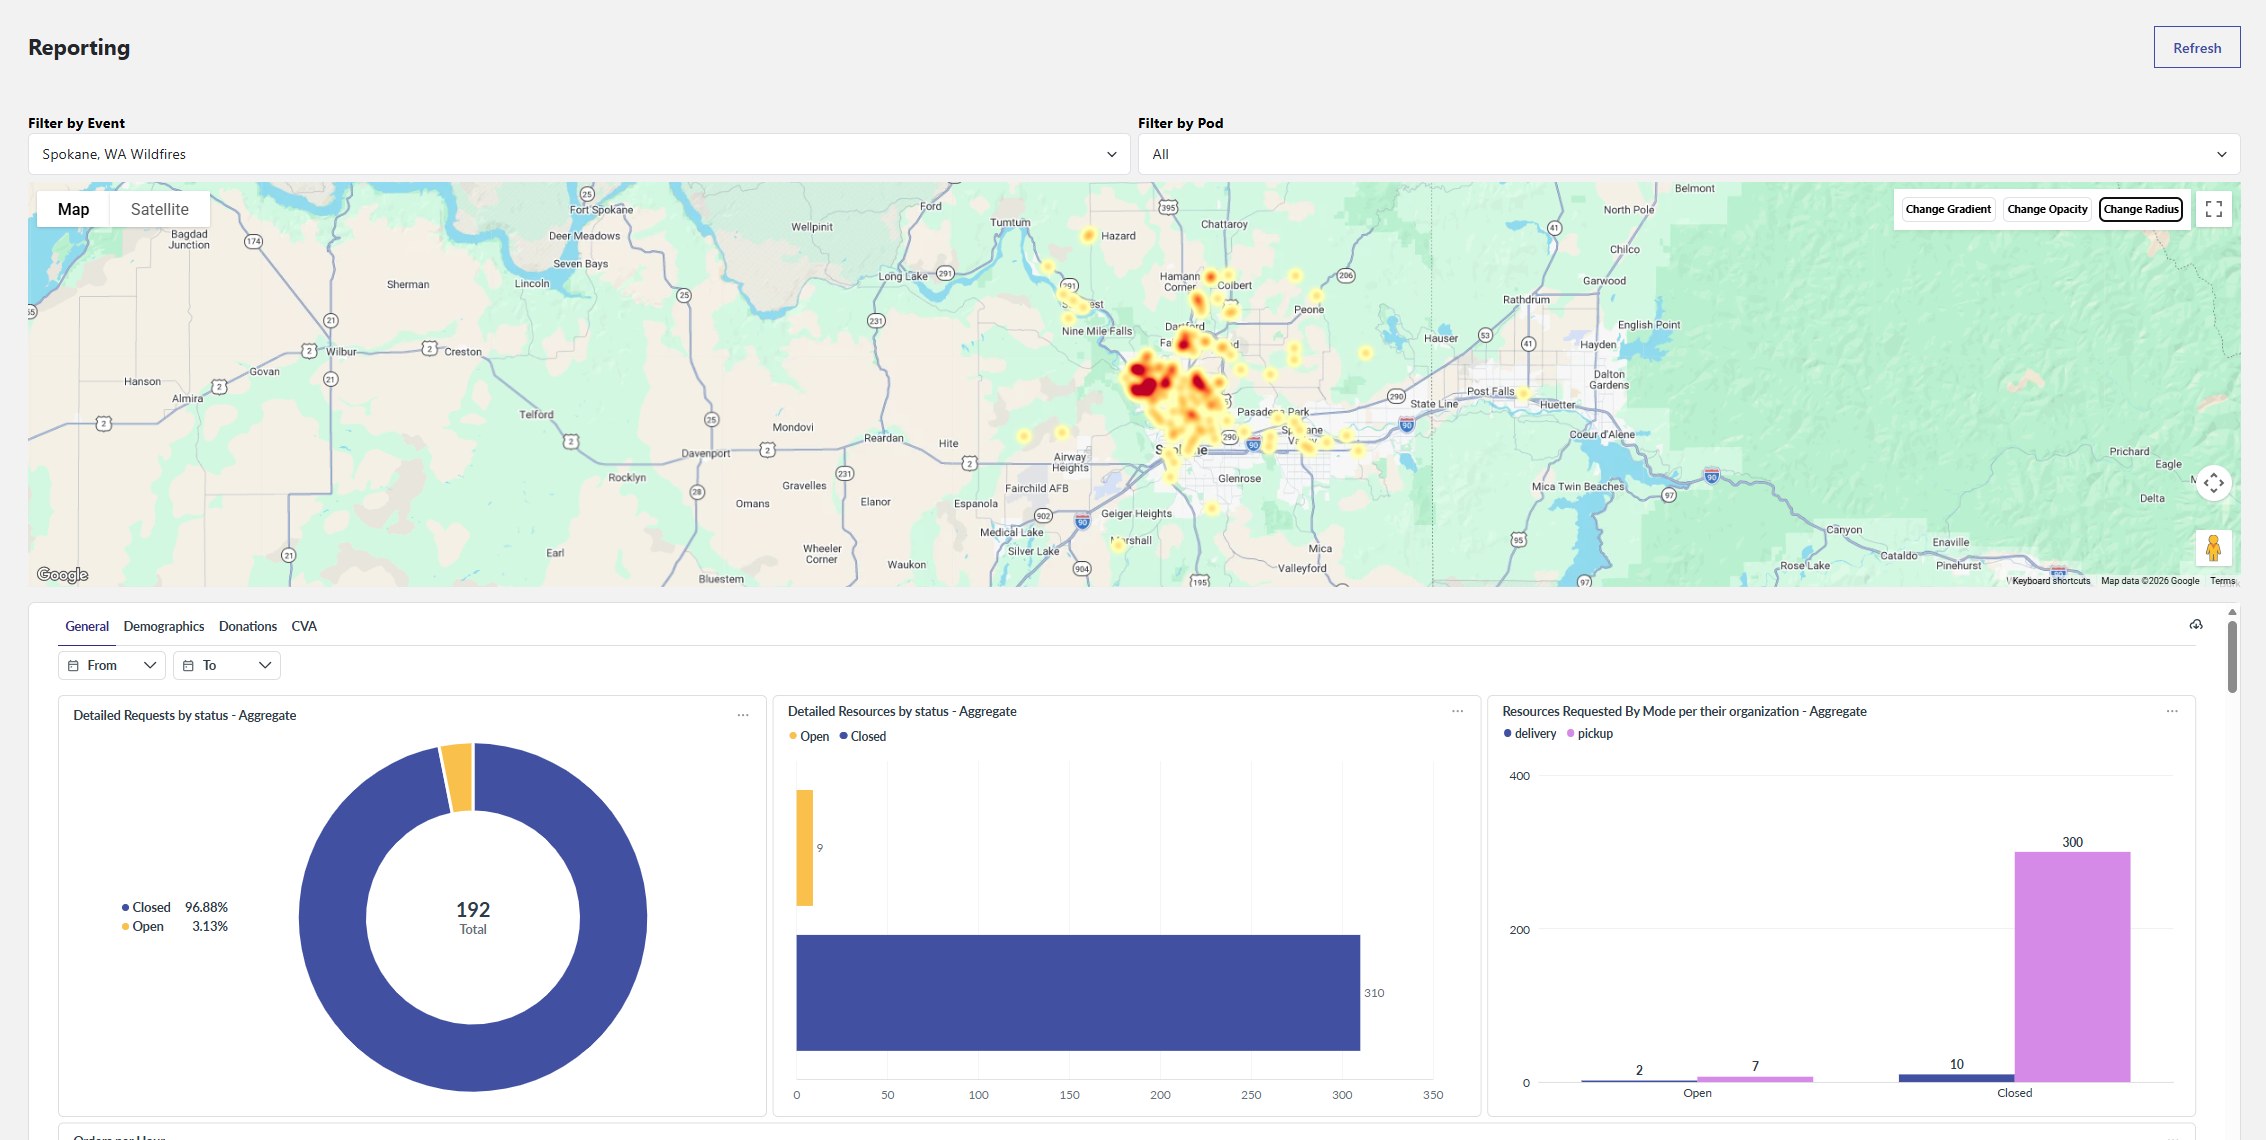
Task: Switch map to Satellite view
Action: (160, 209)
